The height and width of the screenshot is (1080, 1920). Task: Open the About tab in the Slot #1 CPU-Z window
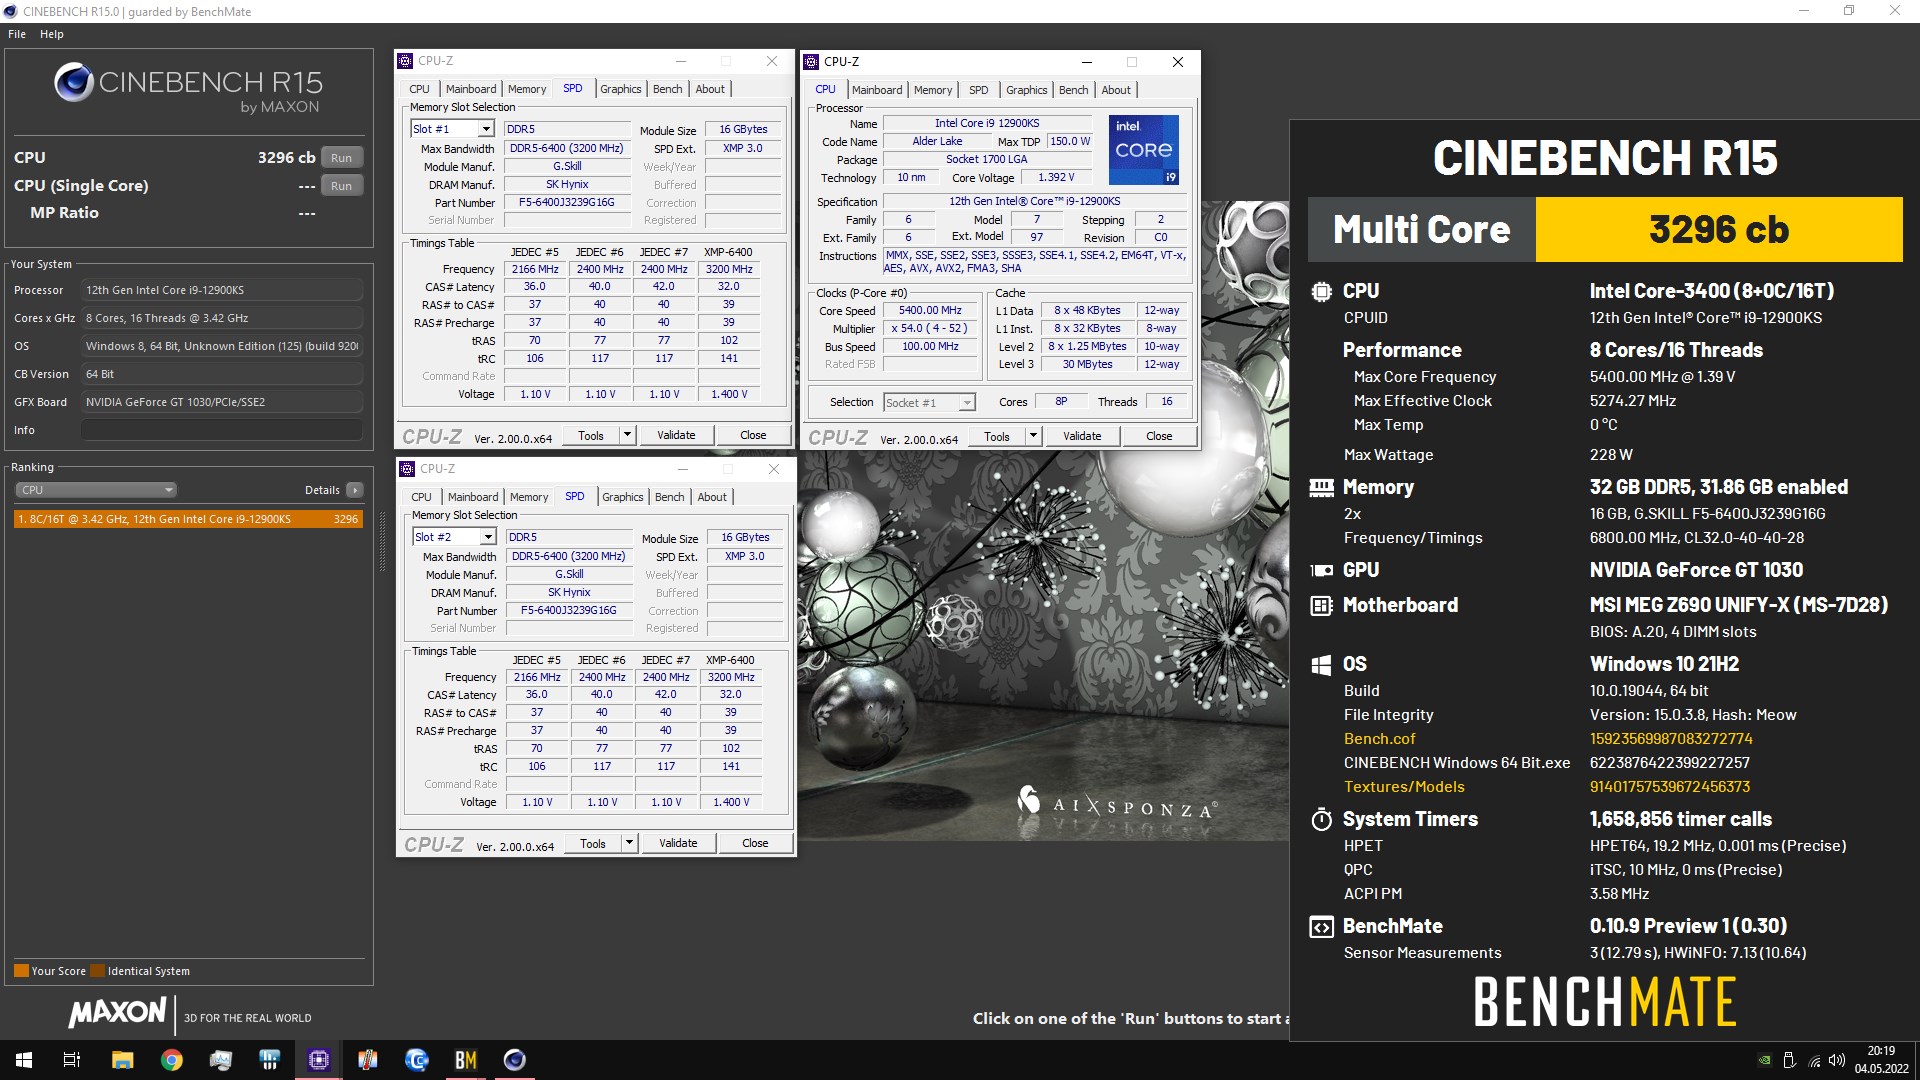pyautogui.click(x=710, y=89)
